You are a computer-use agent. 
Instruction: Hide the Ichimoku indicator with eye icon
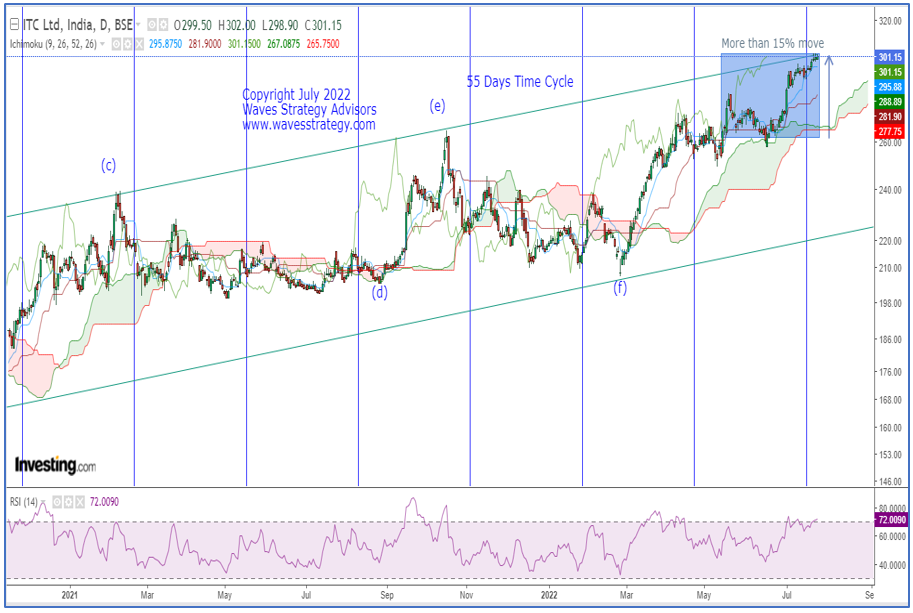pyautogui.click(x=116, y=44)
